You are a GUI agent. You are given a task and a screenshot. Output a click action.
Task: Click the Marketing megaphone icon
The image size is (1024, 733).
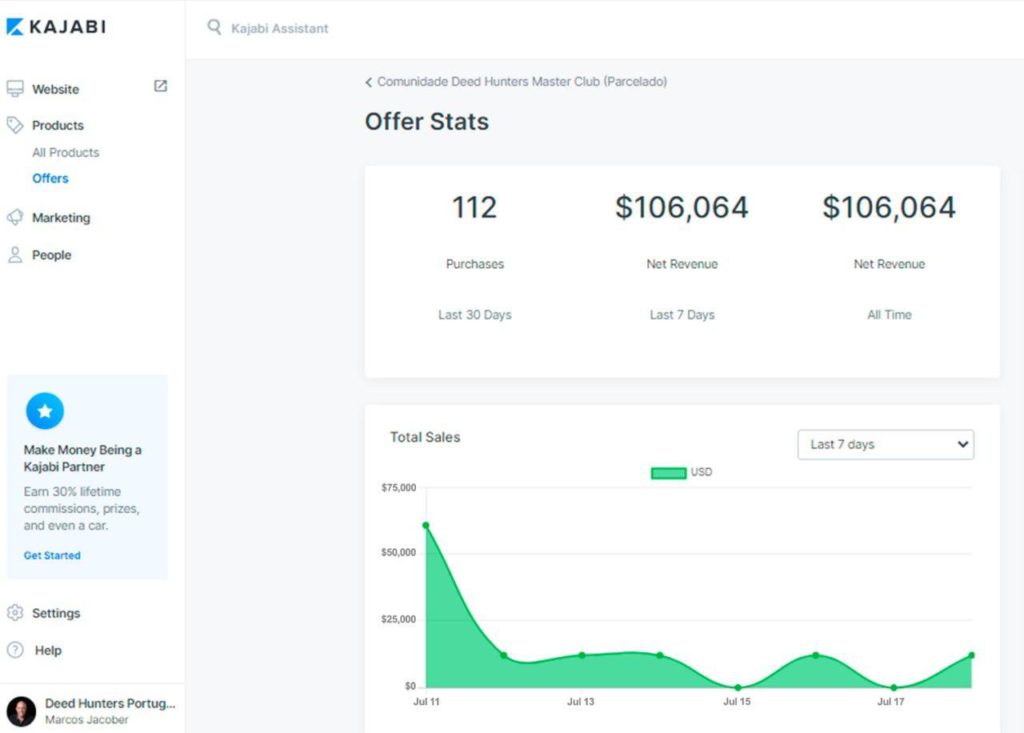click(x=15, y=218)
